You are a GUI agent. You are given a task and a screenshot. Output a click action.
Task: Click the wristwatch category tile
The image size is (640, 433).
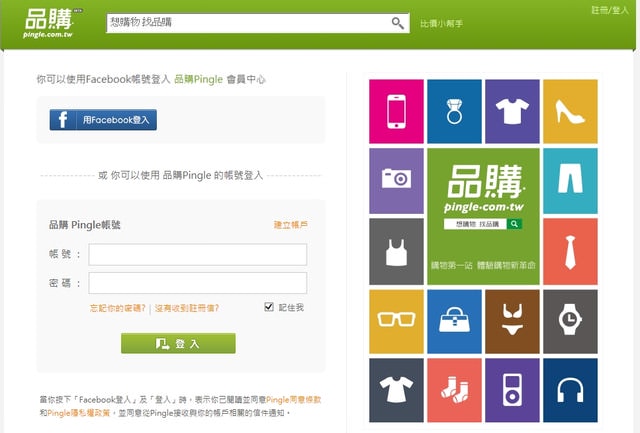pos(570,319)
